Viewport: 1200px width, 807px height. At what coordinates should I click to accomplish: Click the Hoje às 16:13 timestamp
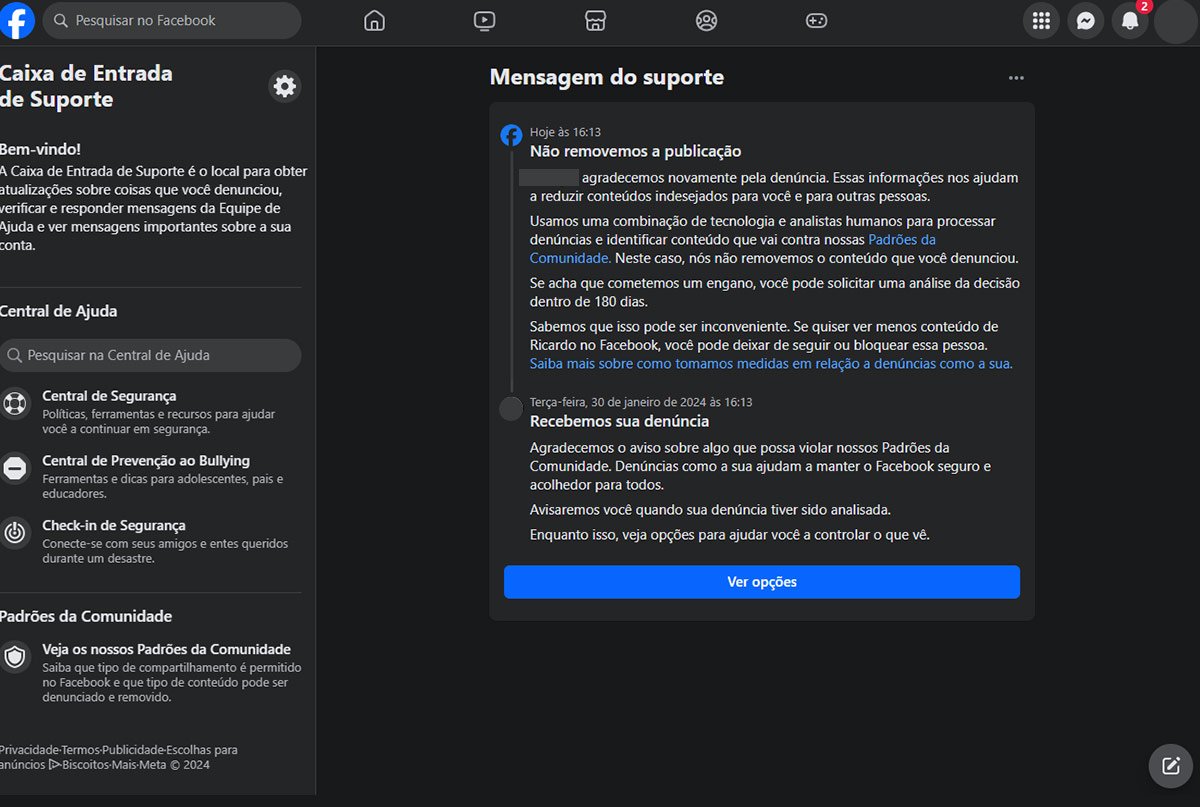[565, 132]
